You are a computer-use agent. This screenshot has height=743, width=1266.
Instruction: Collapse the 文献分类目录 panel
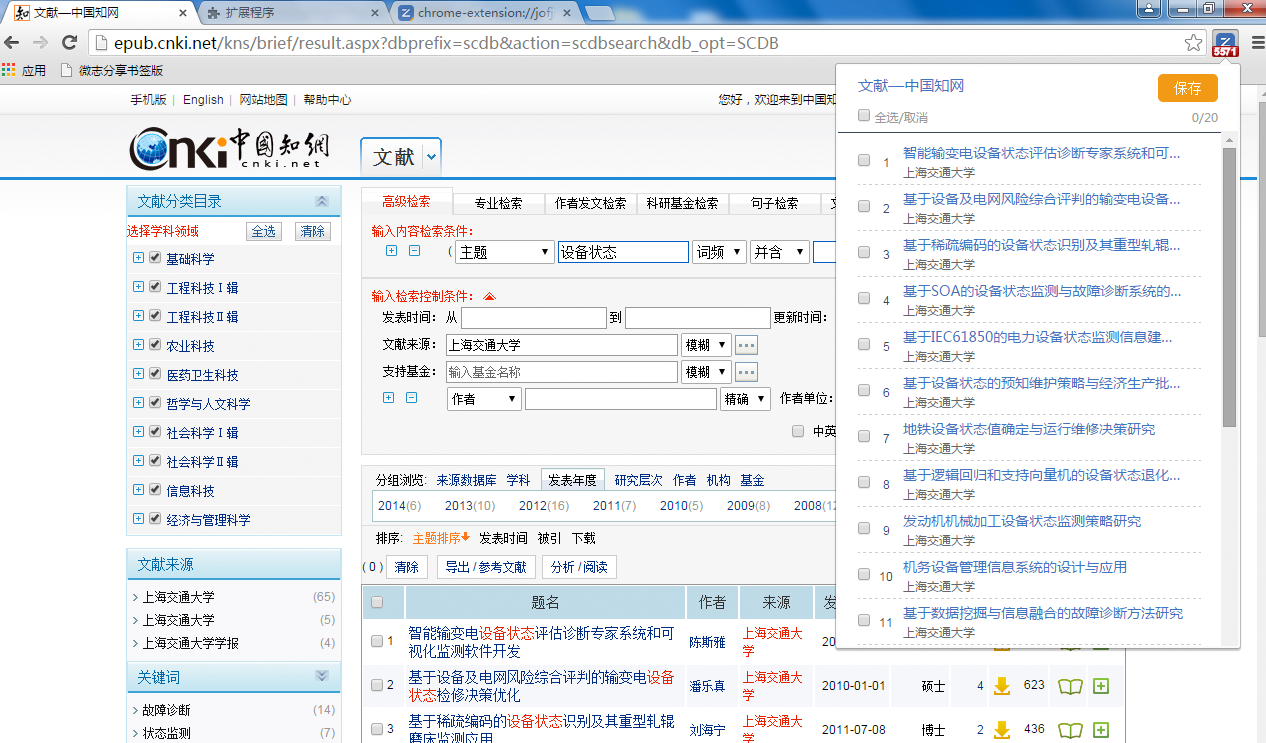click(322, 201)
